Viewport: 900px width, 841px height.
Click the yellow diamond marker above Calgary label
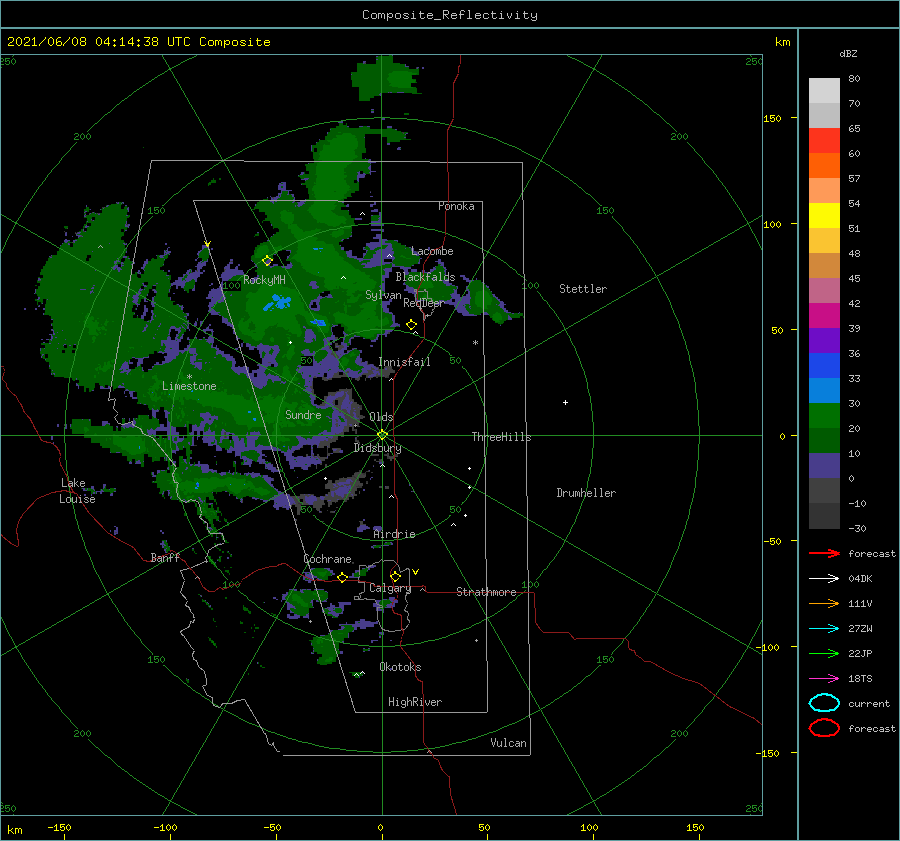(x=395, y=576)
